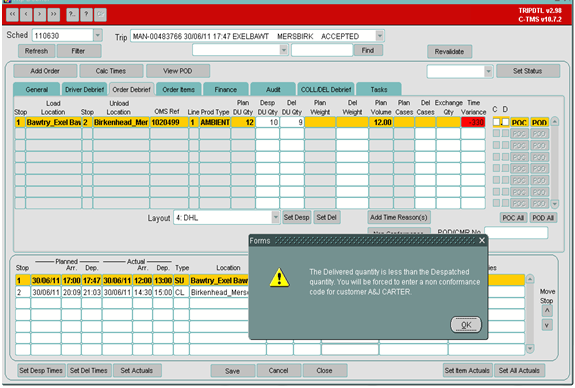Click OK in the Forms dialog
The width and height of the screenshot is (575, 388).
[x=466, y=325]
